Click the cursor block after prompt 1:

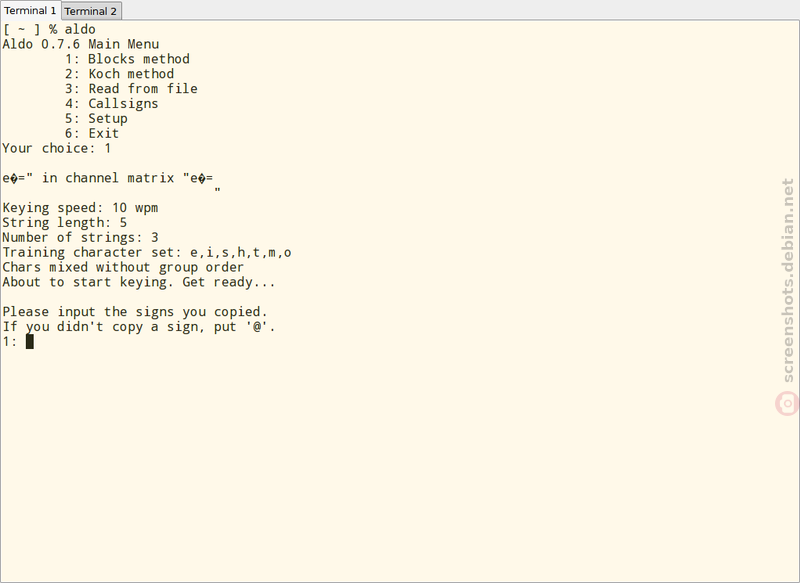[30, 342]
